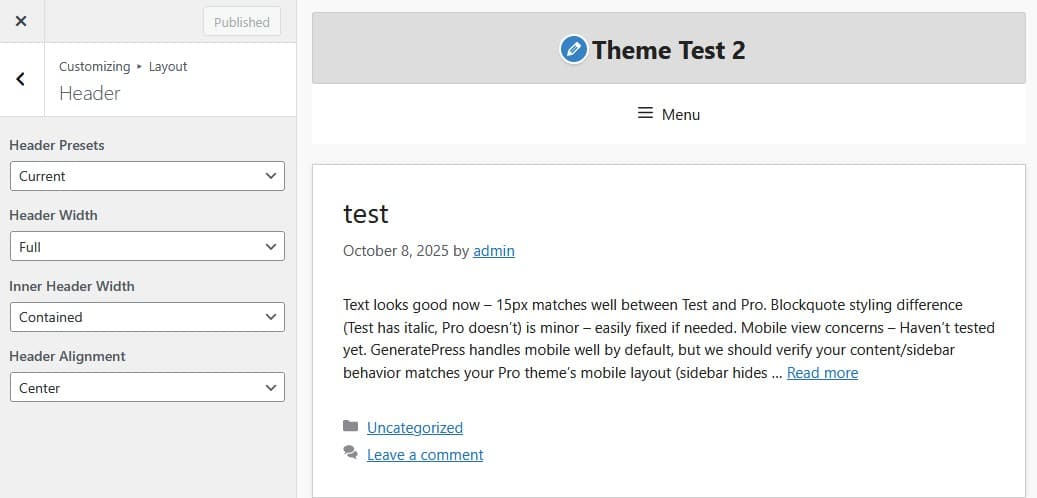Screen dimensions: 1037x498
Task: Open the post titled test
Action: [366, 213]
